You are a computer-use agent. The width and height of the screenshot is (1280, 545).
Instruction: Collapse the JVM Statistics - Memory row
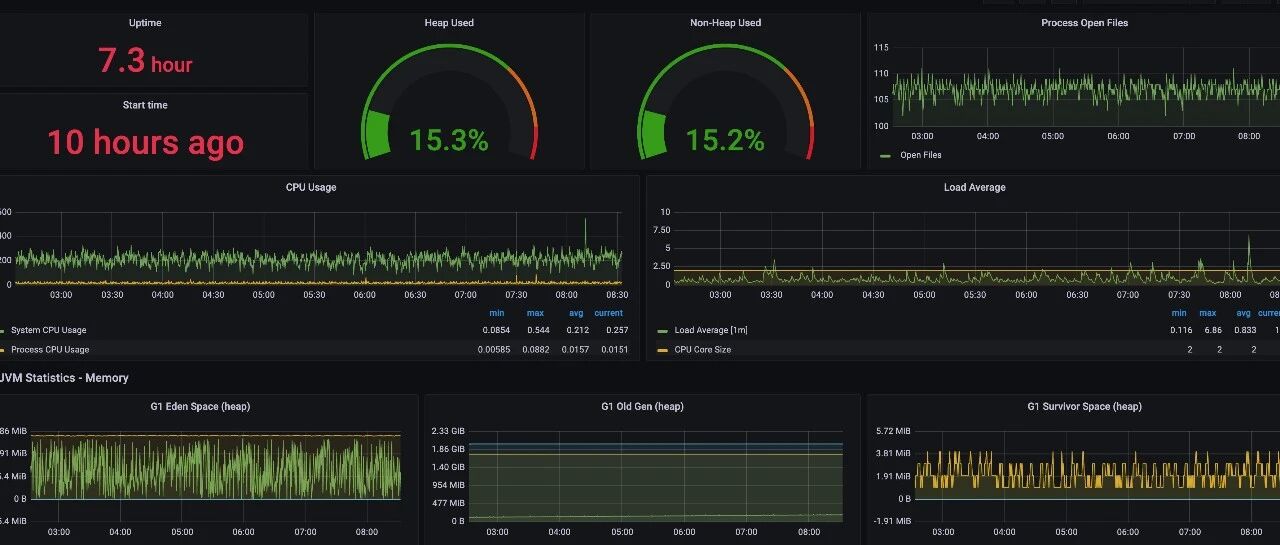[64, 378]
